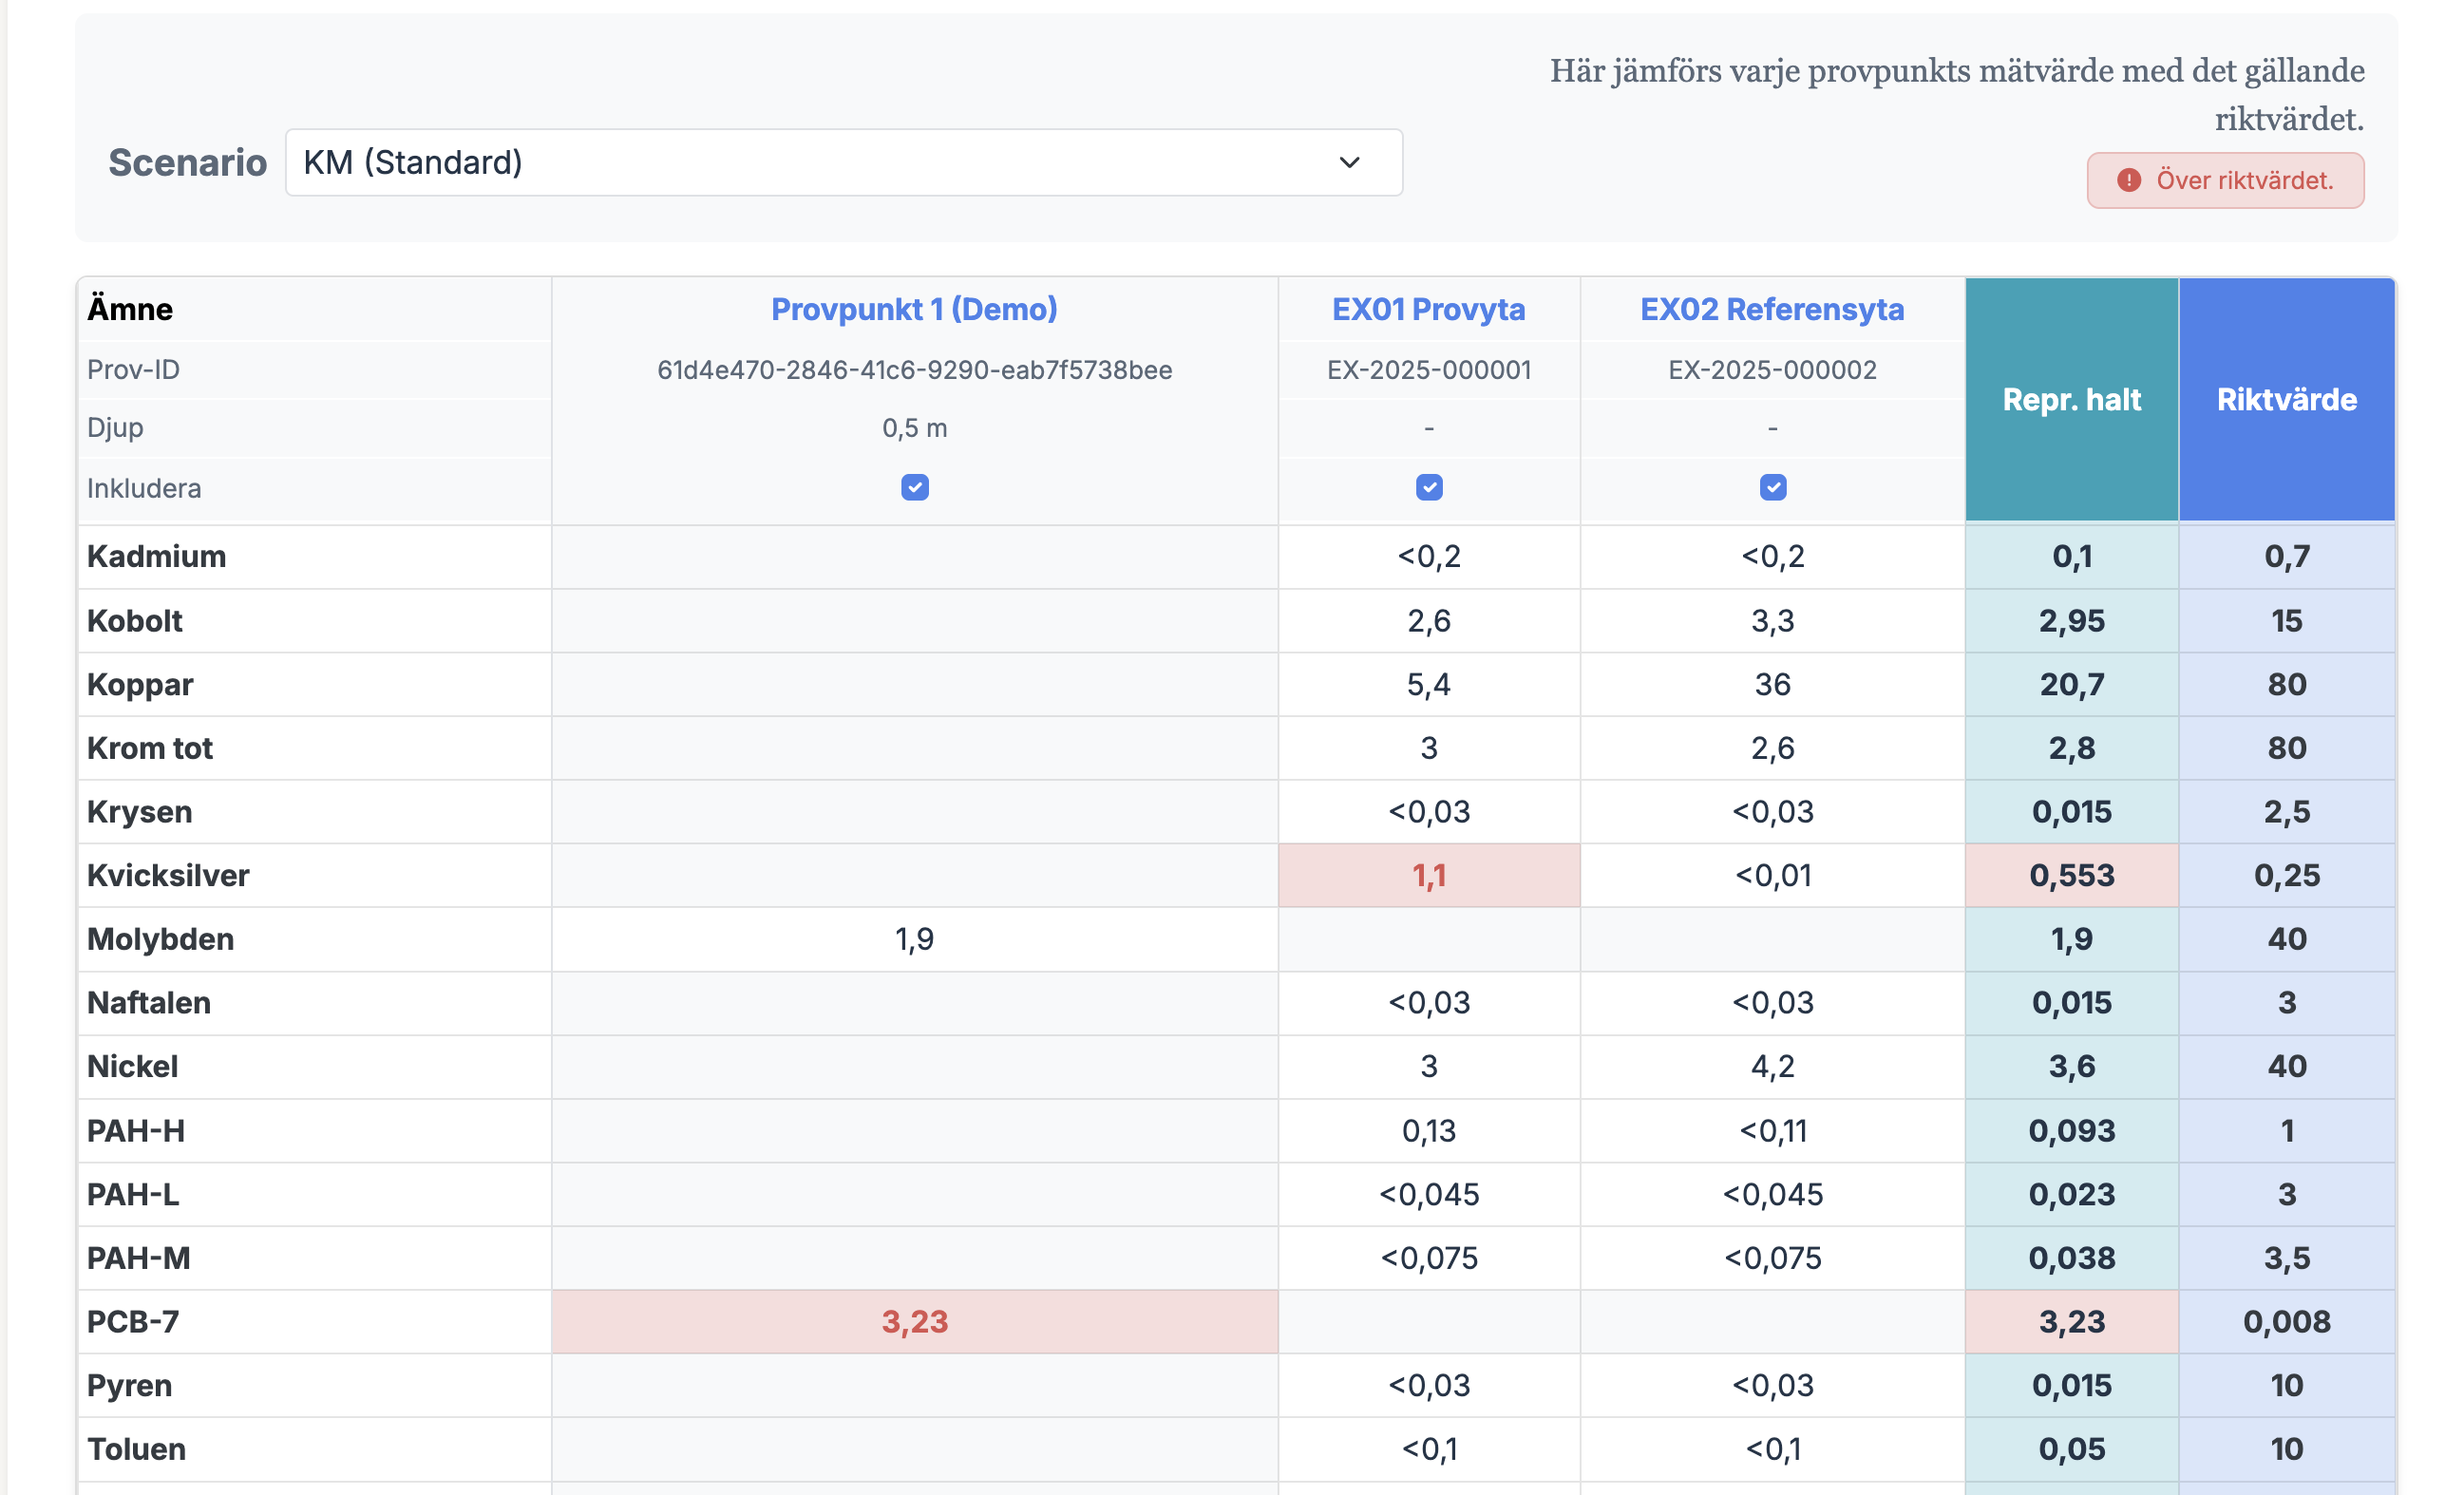Open the EX02 Referensyta column link
The width and height of the screenshot is (2464, 1495).
[x=1771, y=309]
